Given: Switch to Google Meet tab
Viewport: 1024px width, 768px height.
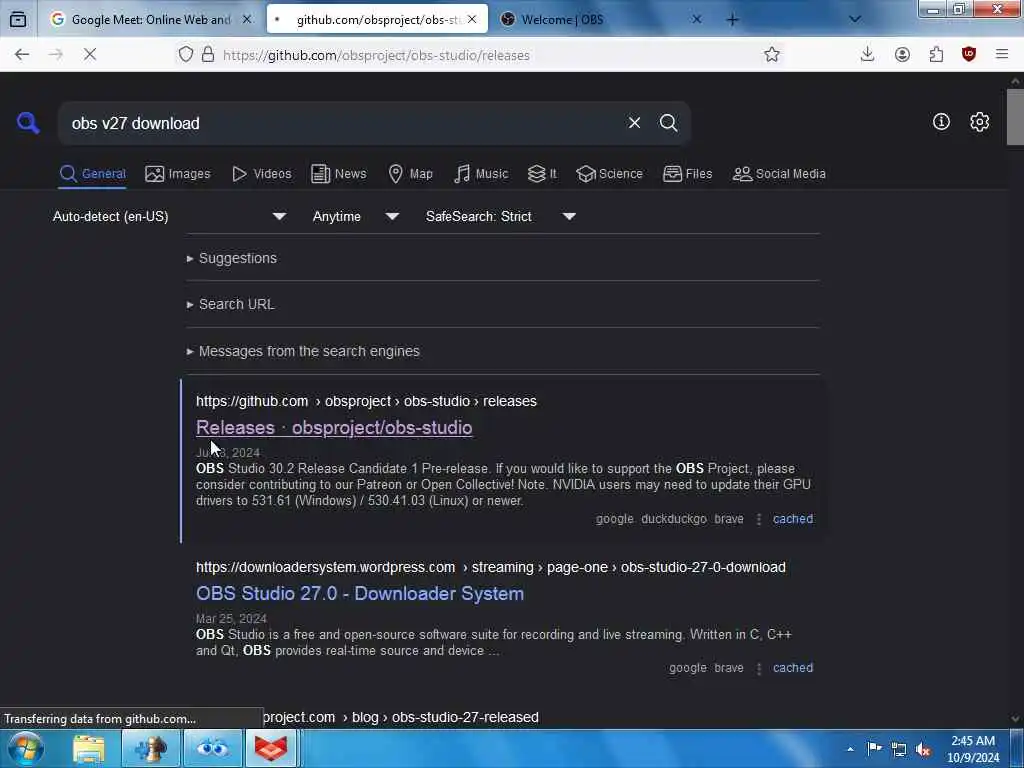Looking at the screenshot, I should click(x=150, y=20).
